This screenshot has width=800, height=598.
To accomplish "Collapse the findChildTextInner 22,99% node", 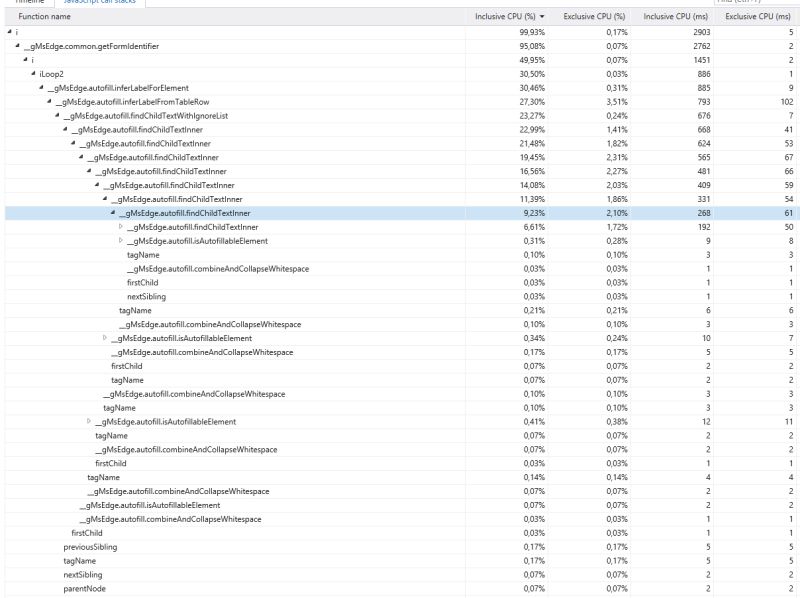I will [x=65, y=129].
